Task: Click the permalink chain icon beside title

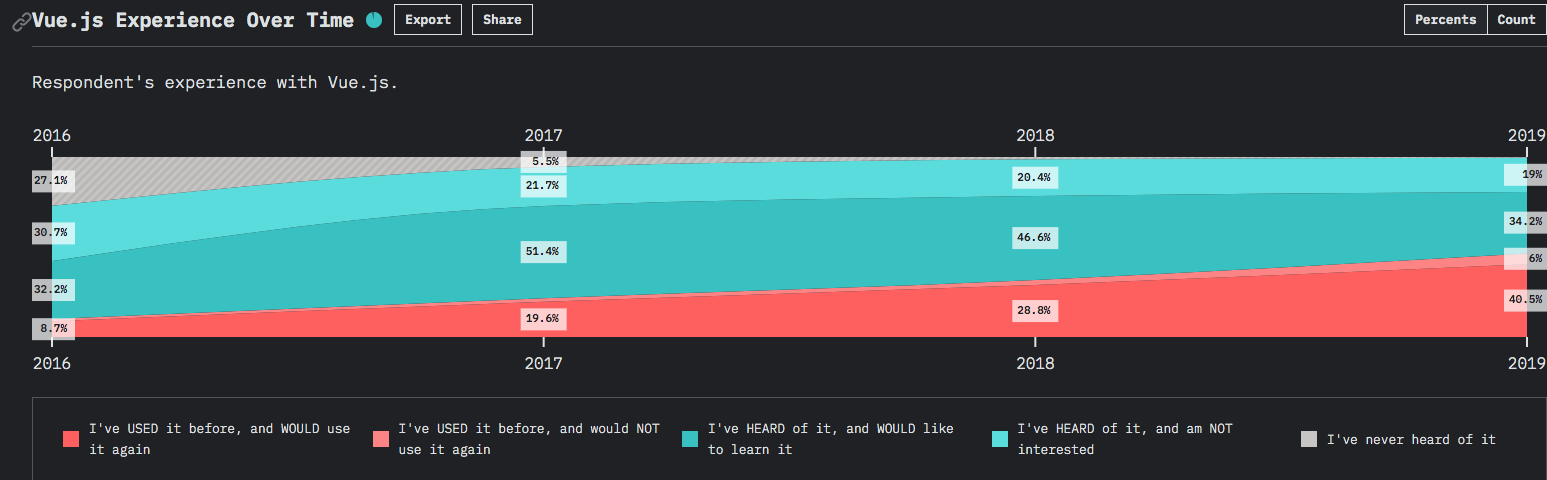Action: [20, 21]
